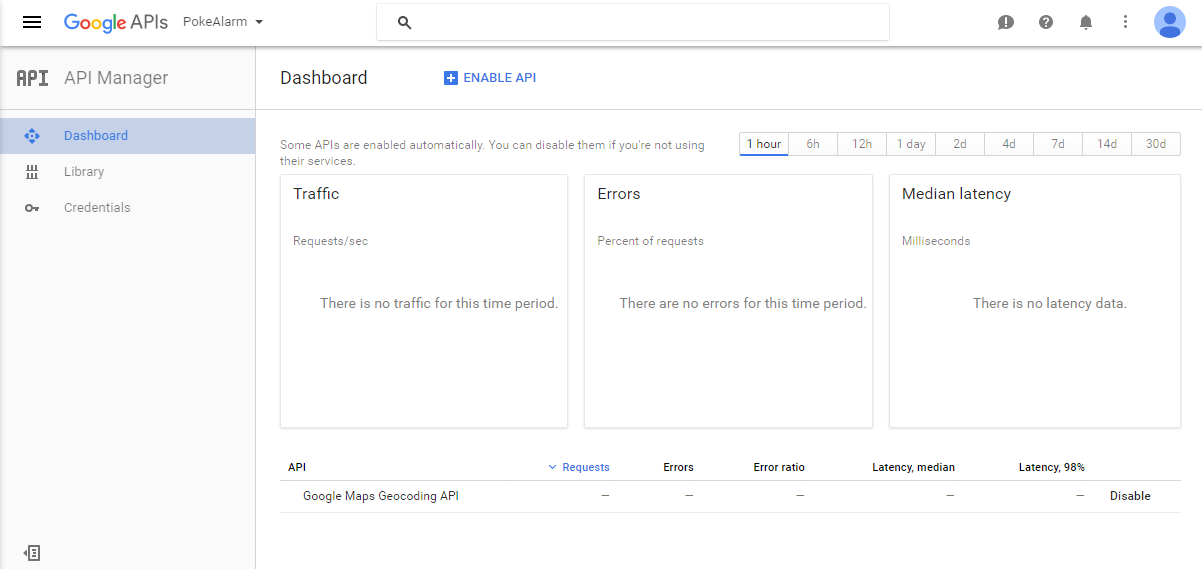Open the help question mark icon
This screenshot has height=569, width=1202.
click(x=1046, y=22)
